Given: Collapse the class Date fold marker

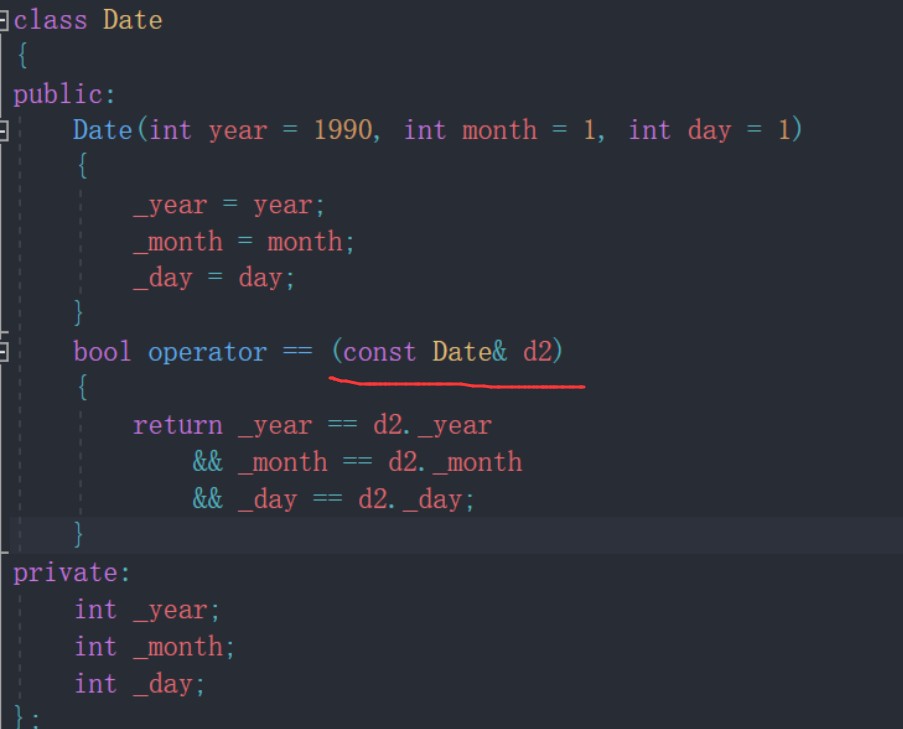Looking at the screenshot, I should pos(3,21).
